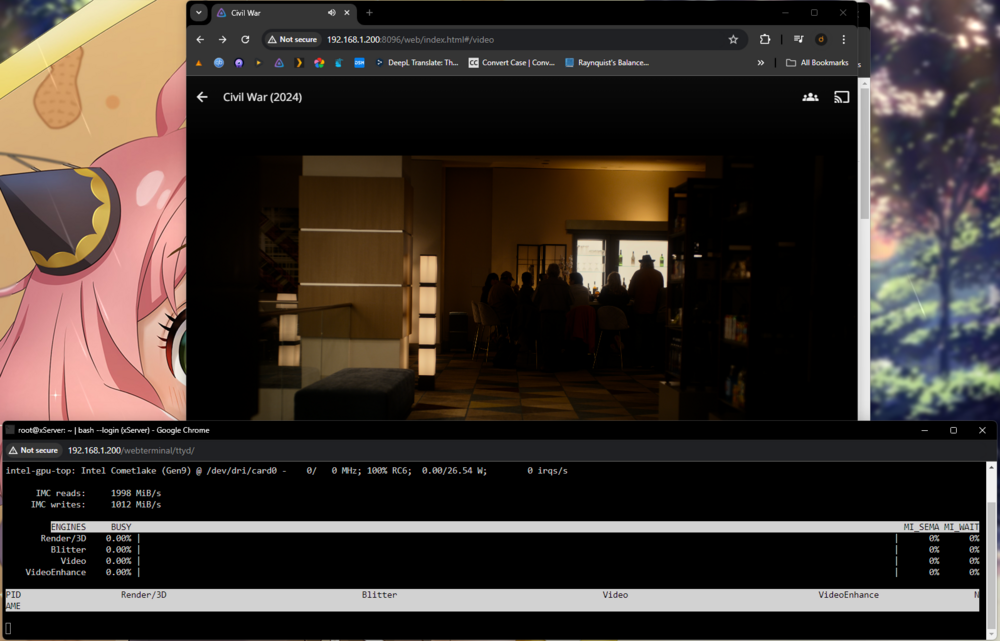Click browser forward arrow in Civil War window

pos(223,40)
